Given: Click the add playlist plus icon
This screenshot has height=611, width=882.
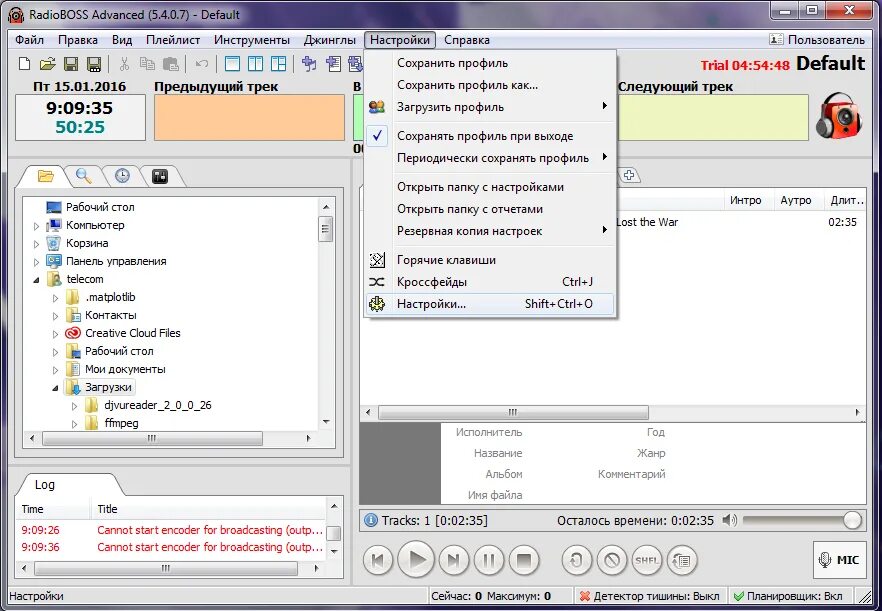Looking at the screenshot, I should [x=333, y=64].
